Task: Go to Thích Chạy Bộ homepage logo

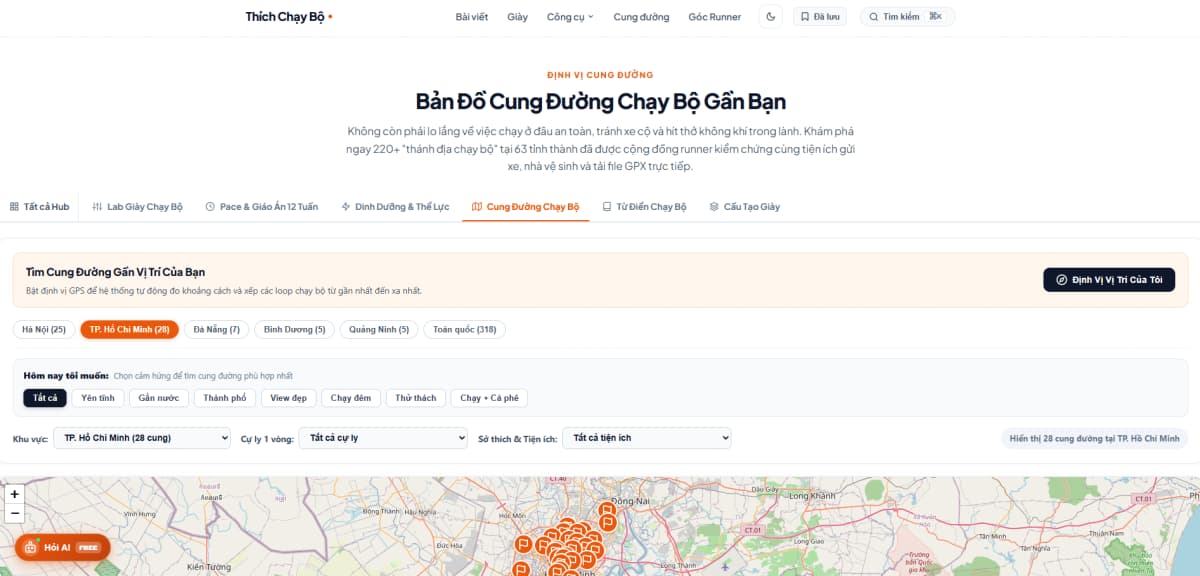Action: (289, 16)
